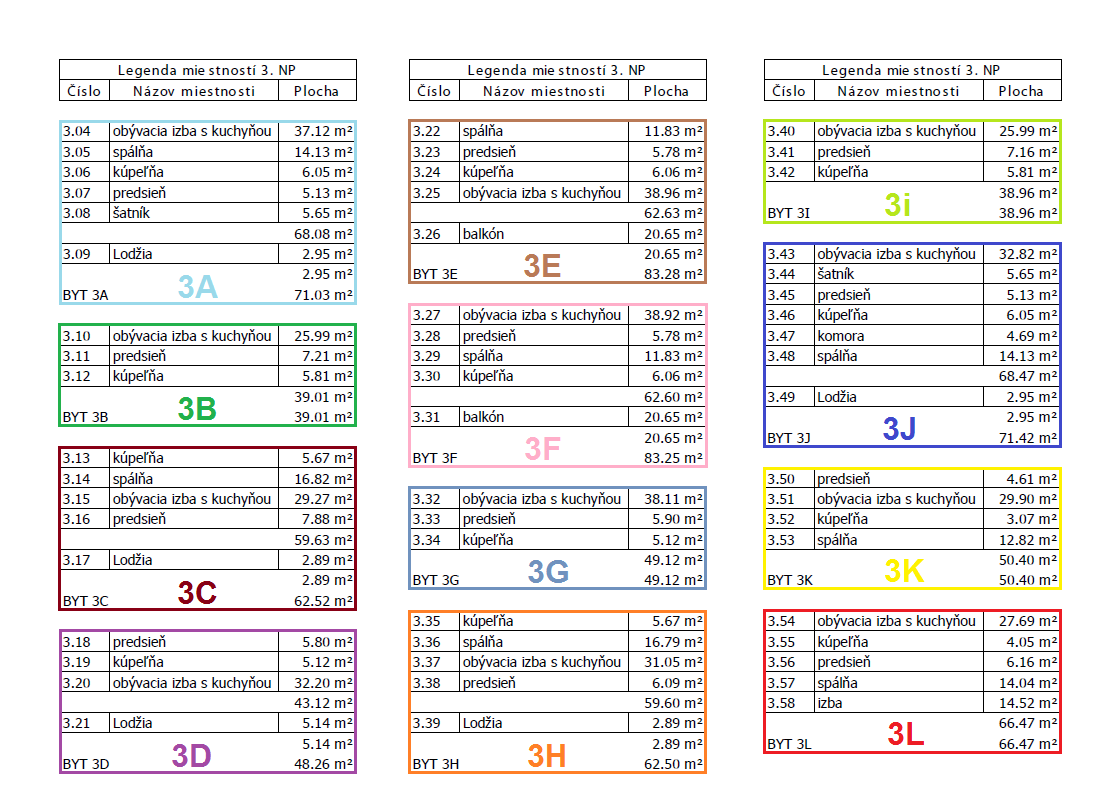This screenshot has height=792, width=1114.
Task: Click the orange 3H apartment label
Action: (x=547, y=756)
